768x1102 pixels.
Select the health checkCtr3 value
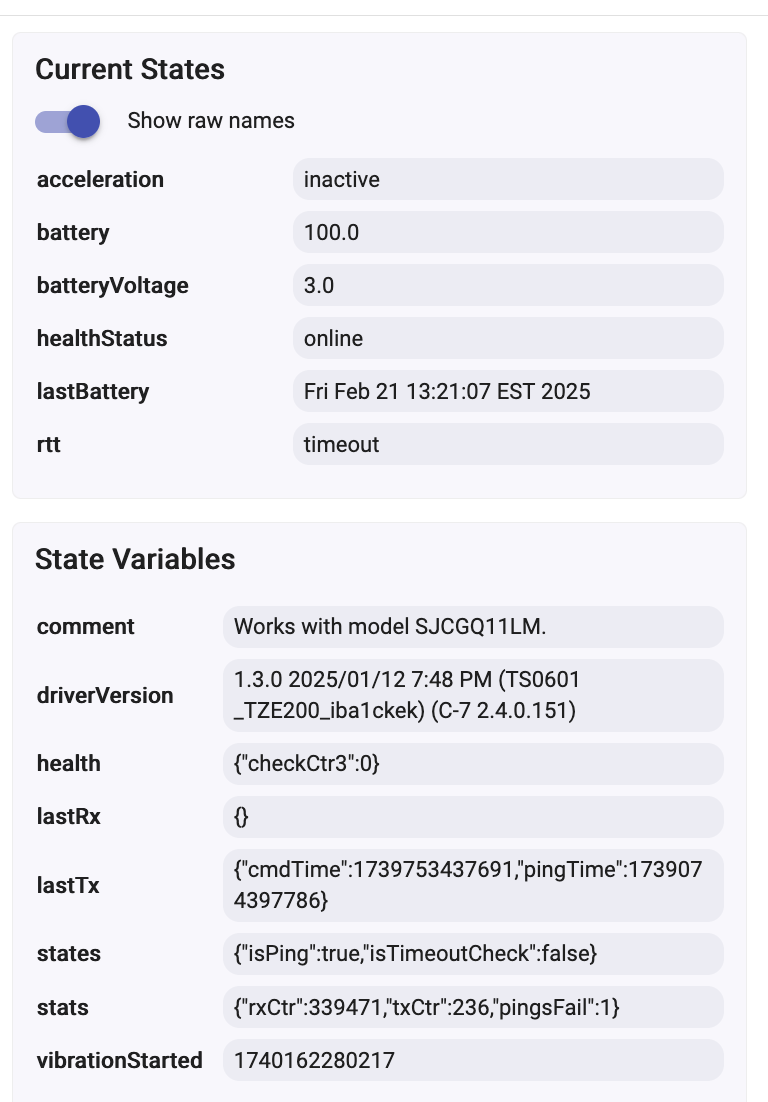click(306, 764)
